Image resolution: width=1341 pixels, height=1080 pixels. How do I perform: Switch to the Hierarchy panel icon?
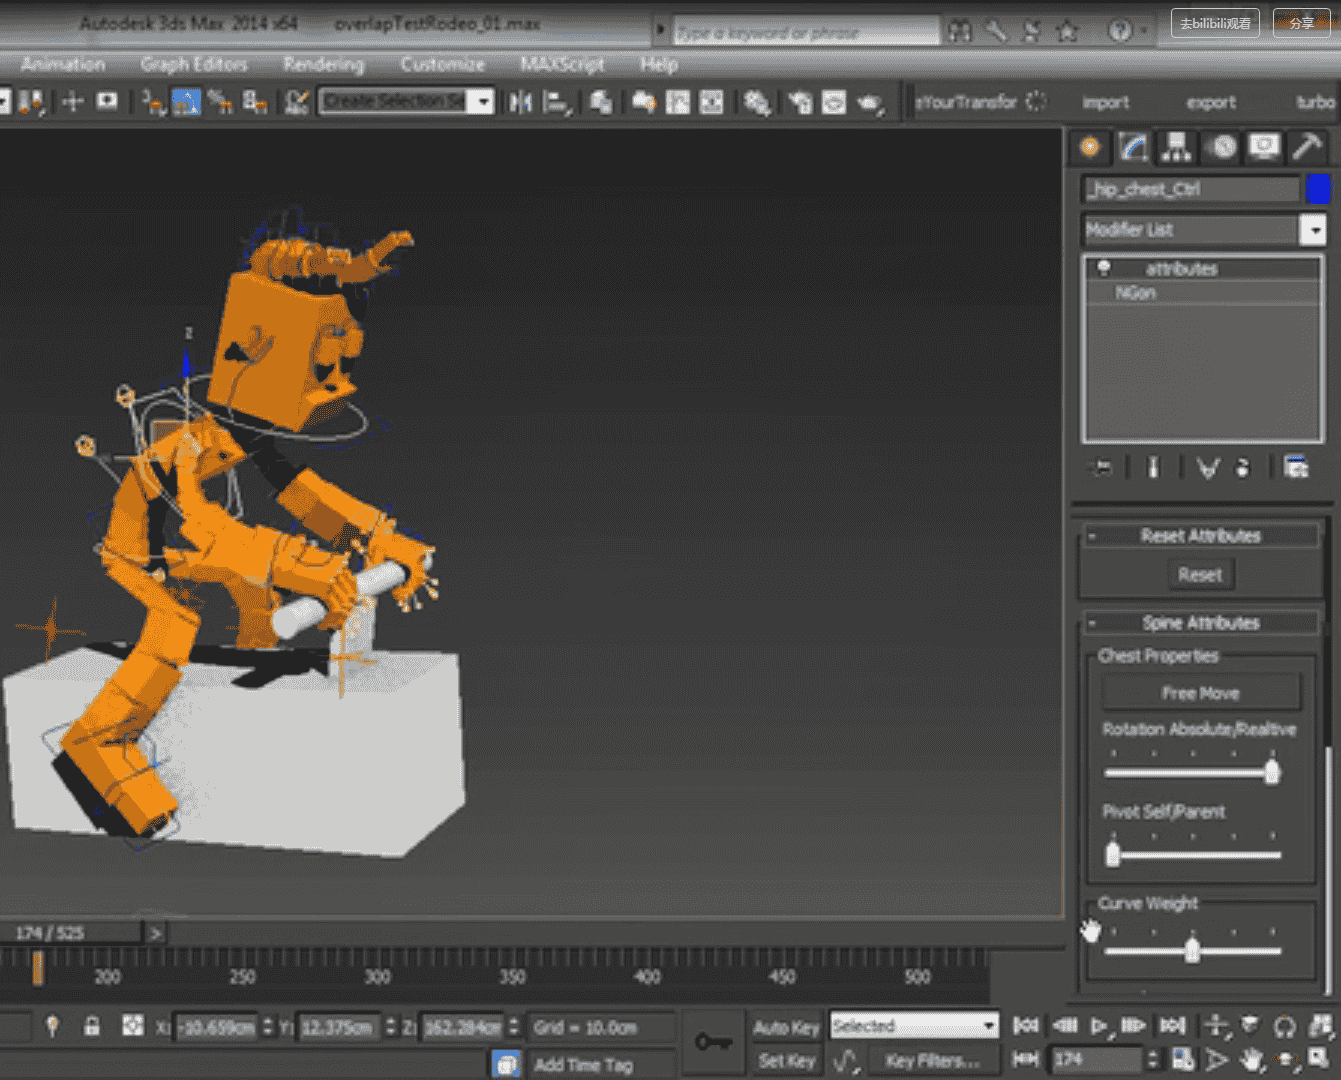[1177, 148]
